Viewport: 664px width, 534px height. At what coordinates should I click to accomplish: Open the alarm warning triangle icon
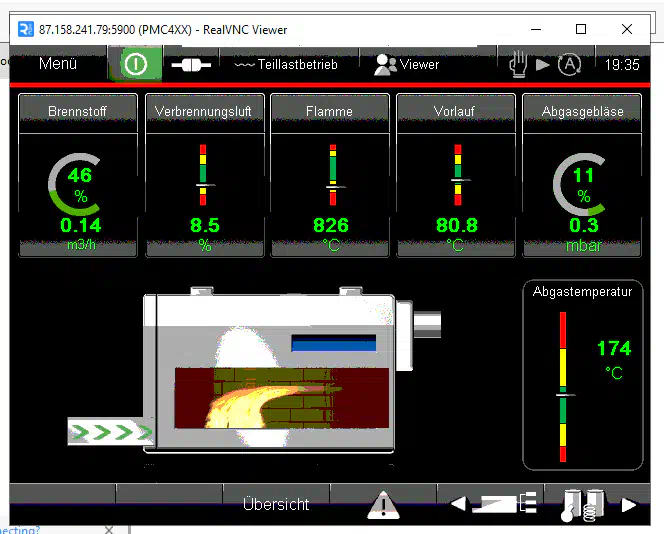[x=383, y=505]
